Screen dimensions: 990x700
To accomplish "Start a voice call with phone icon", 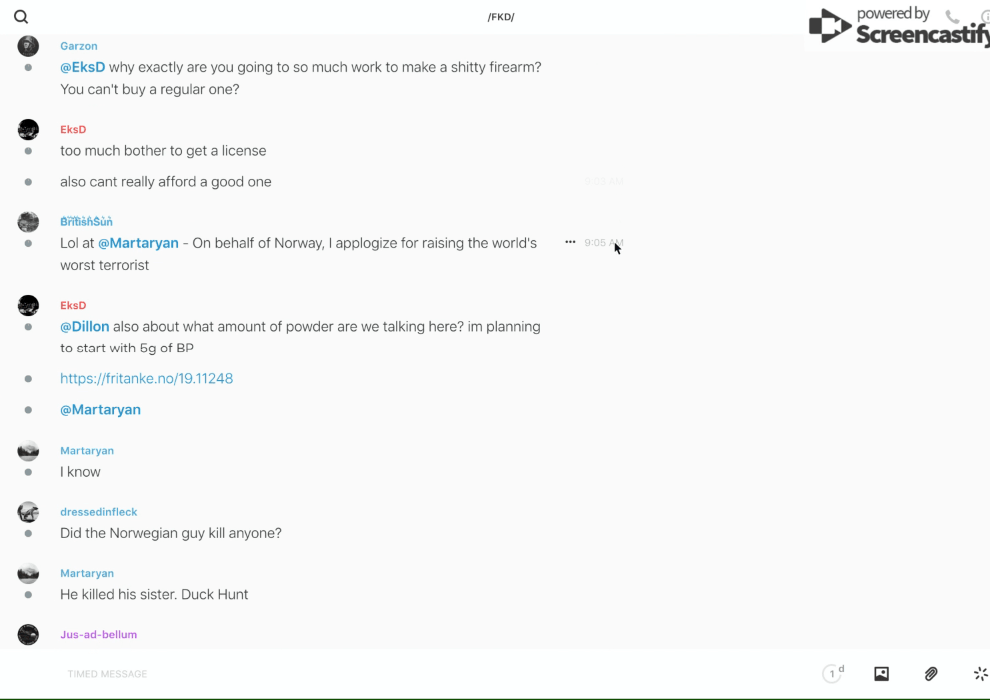I will point(952,17).
